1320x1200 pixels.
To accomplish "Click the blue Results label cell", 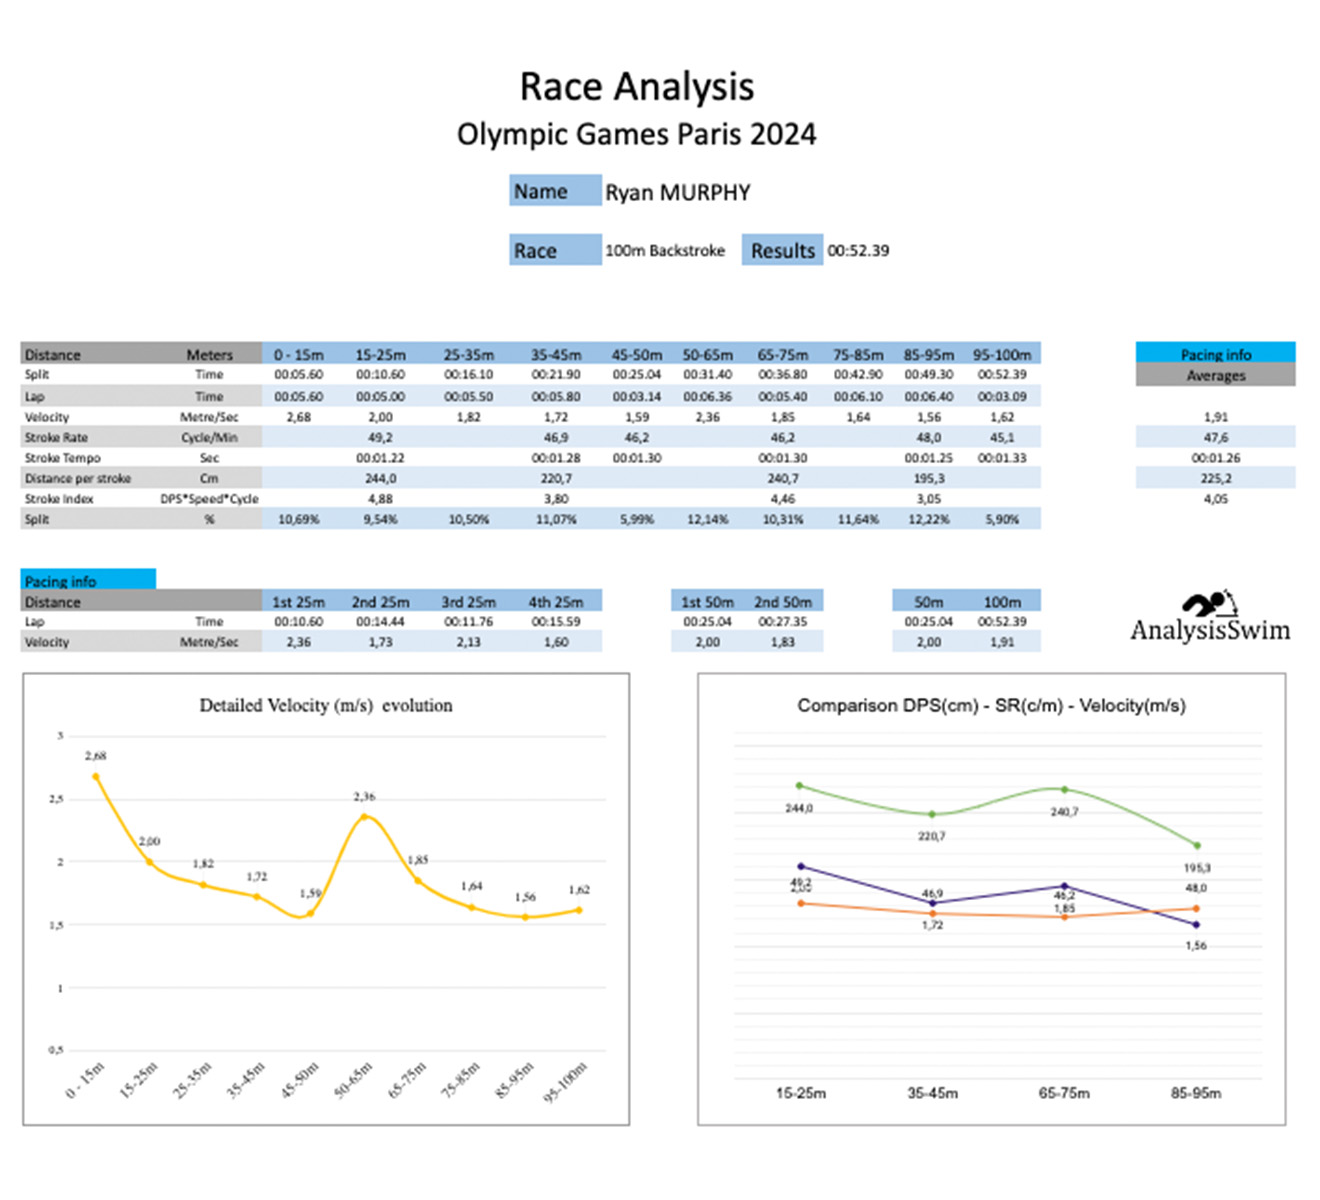I will [x=782, y=250].
